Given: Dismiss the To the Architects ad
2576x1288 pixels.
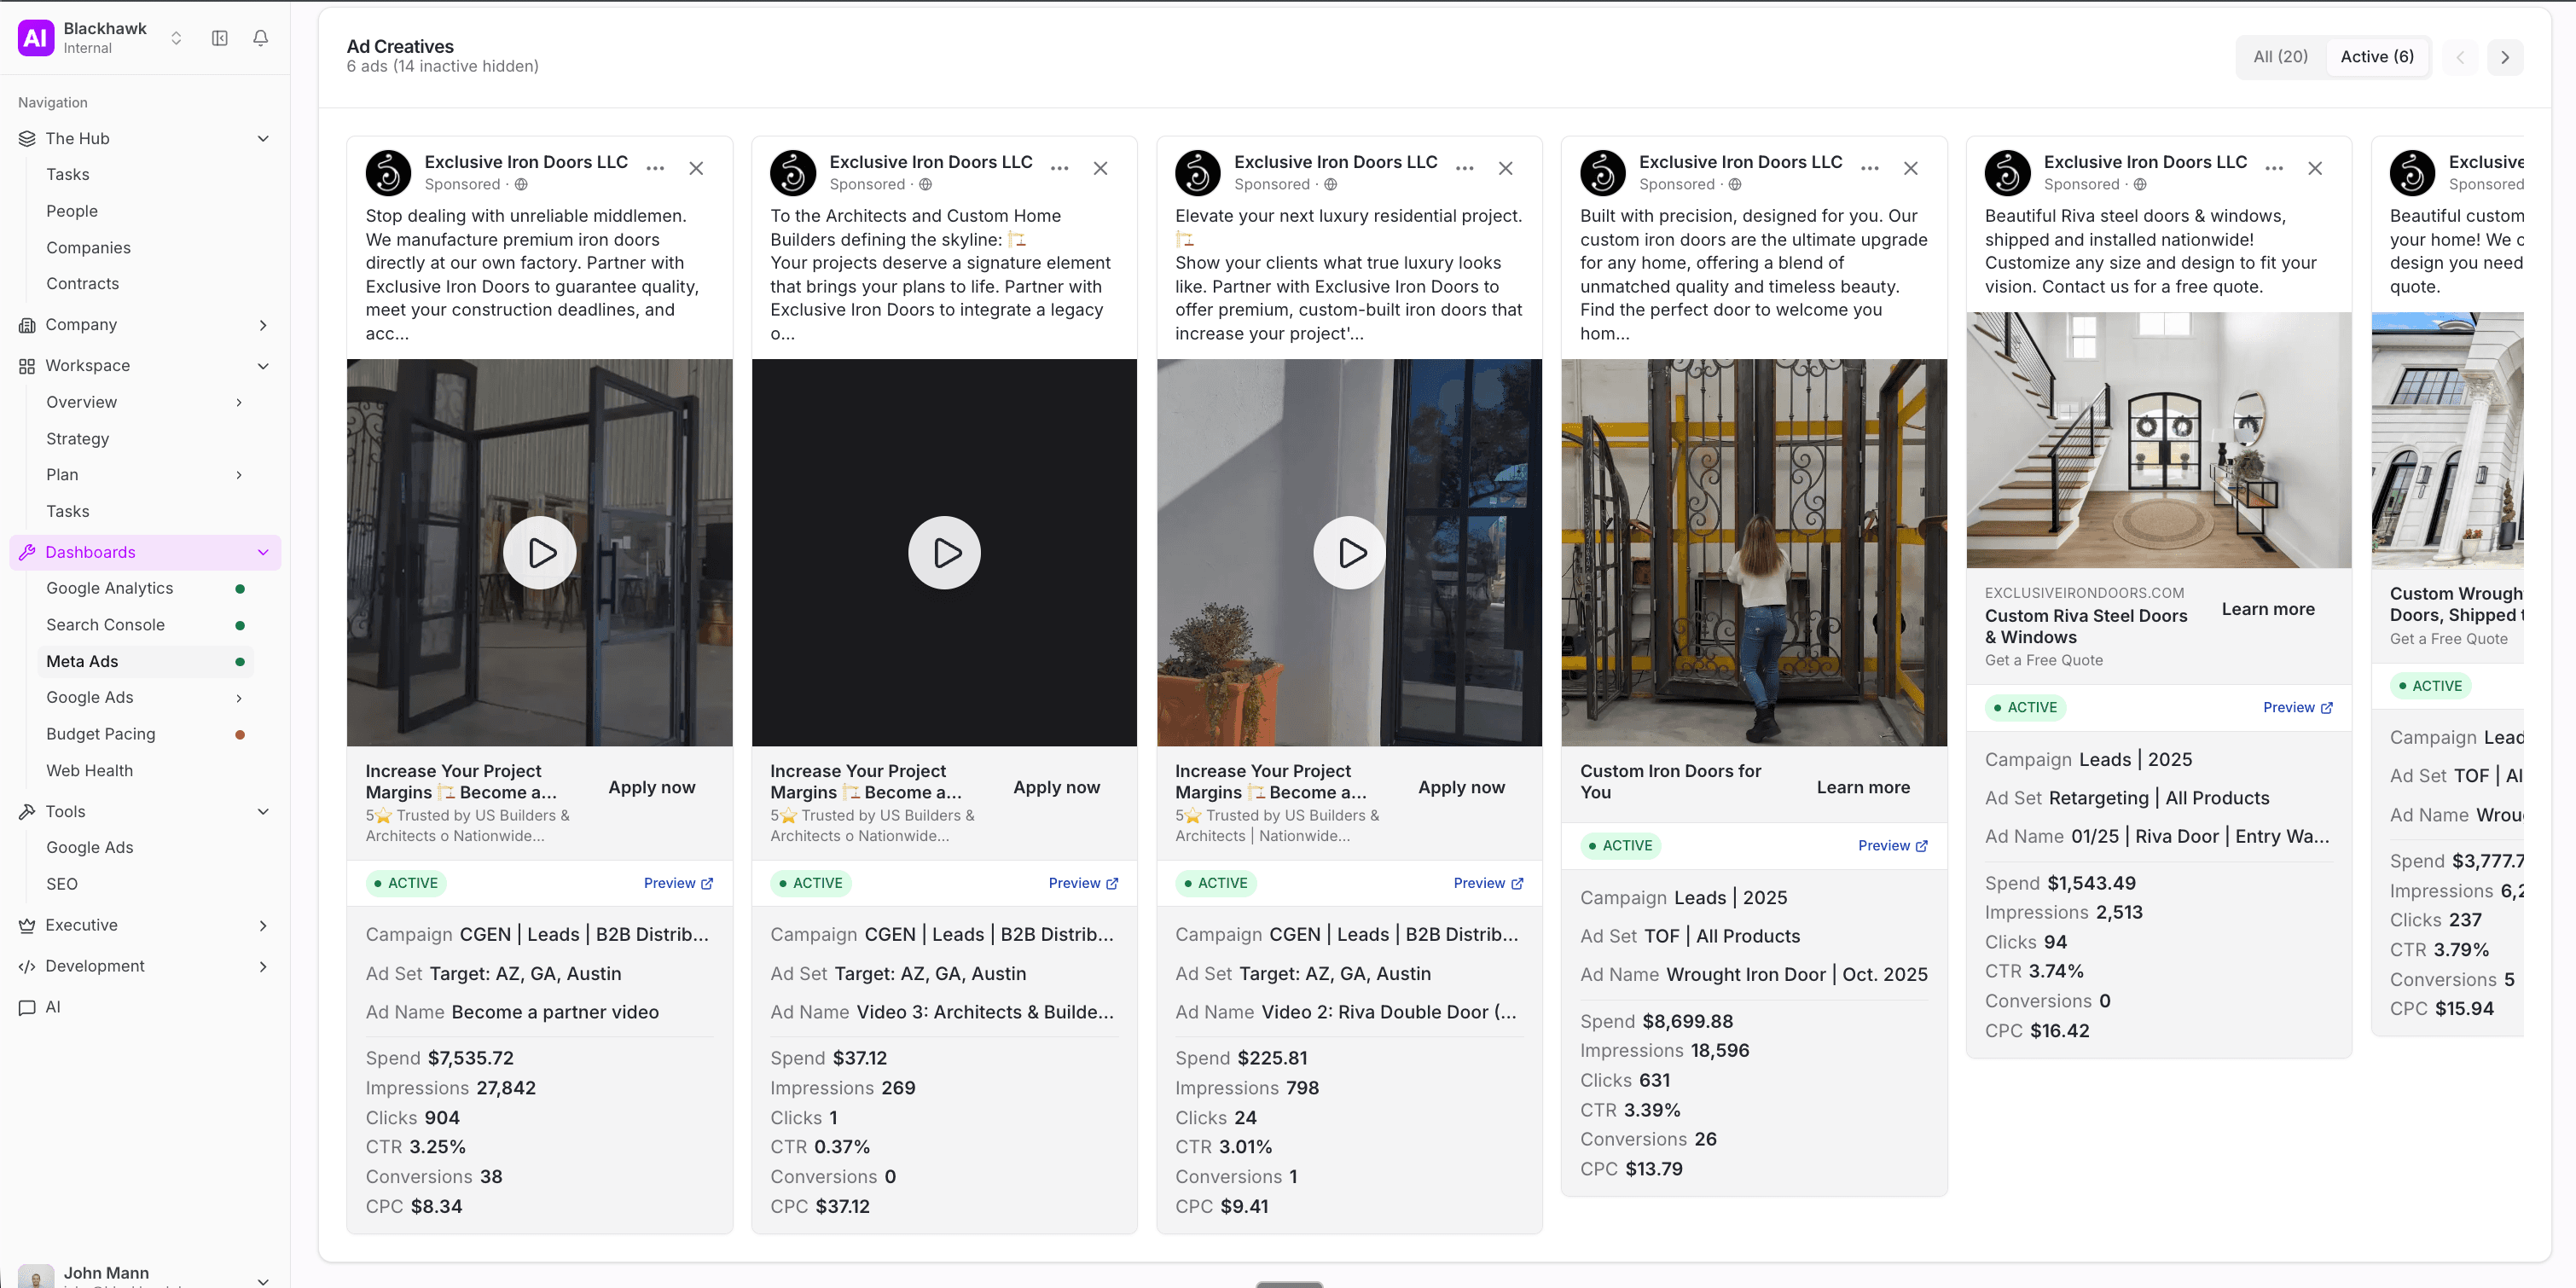Looking at the screenshot, I should click(x=1100, y=168).
